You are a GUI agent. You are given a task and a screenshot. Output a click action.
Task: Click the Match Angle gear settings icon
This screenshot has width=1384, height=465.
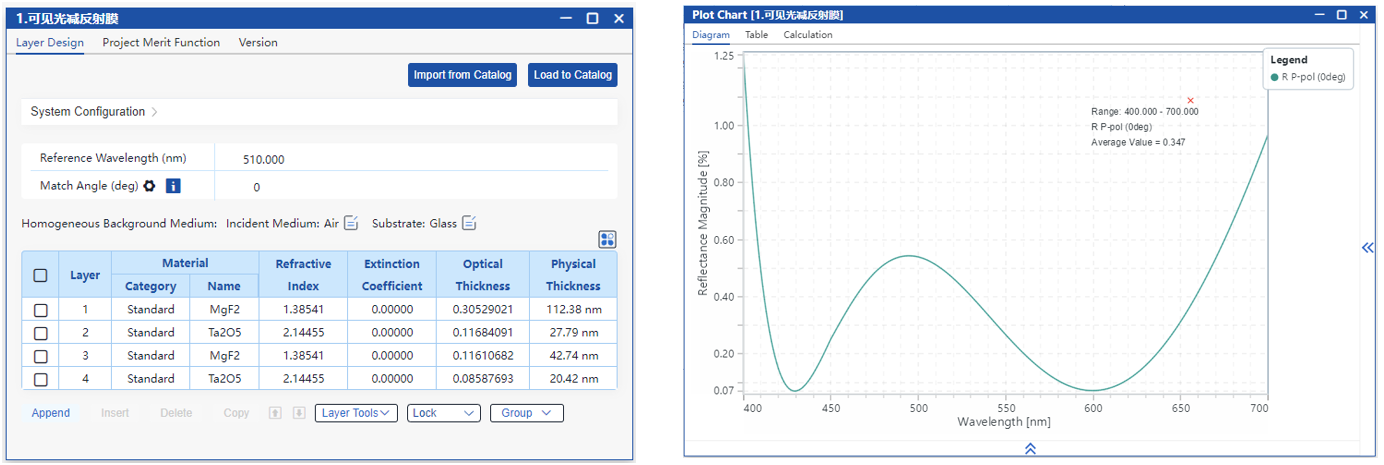tap(149, 186)
